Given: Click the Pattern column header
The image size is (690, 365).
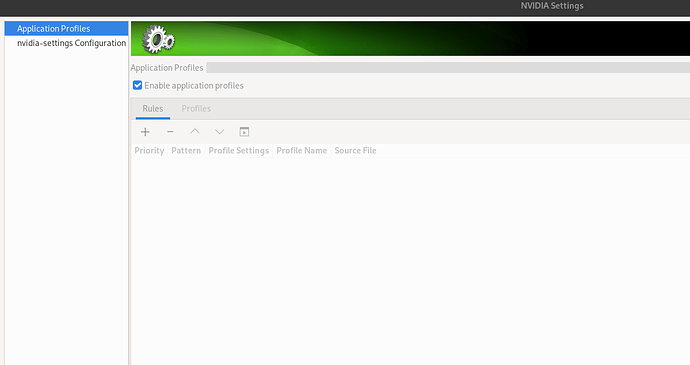Looking at the screenshot, I should (x=186, y=151).
